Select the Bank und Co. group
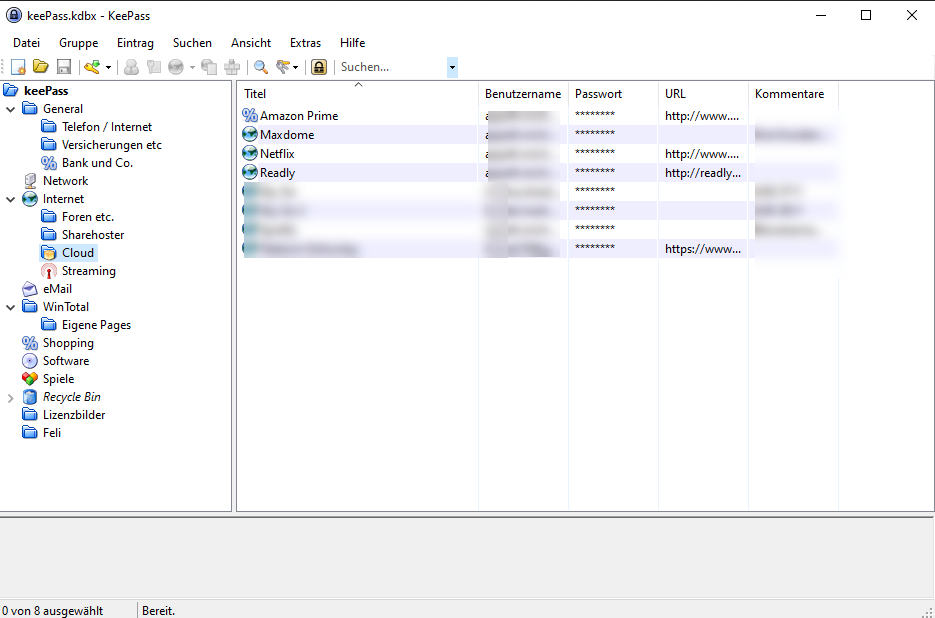935x618 pixels. click(x=97, y=163)
